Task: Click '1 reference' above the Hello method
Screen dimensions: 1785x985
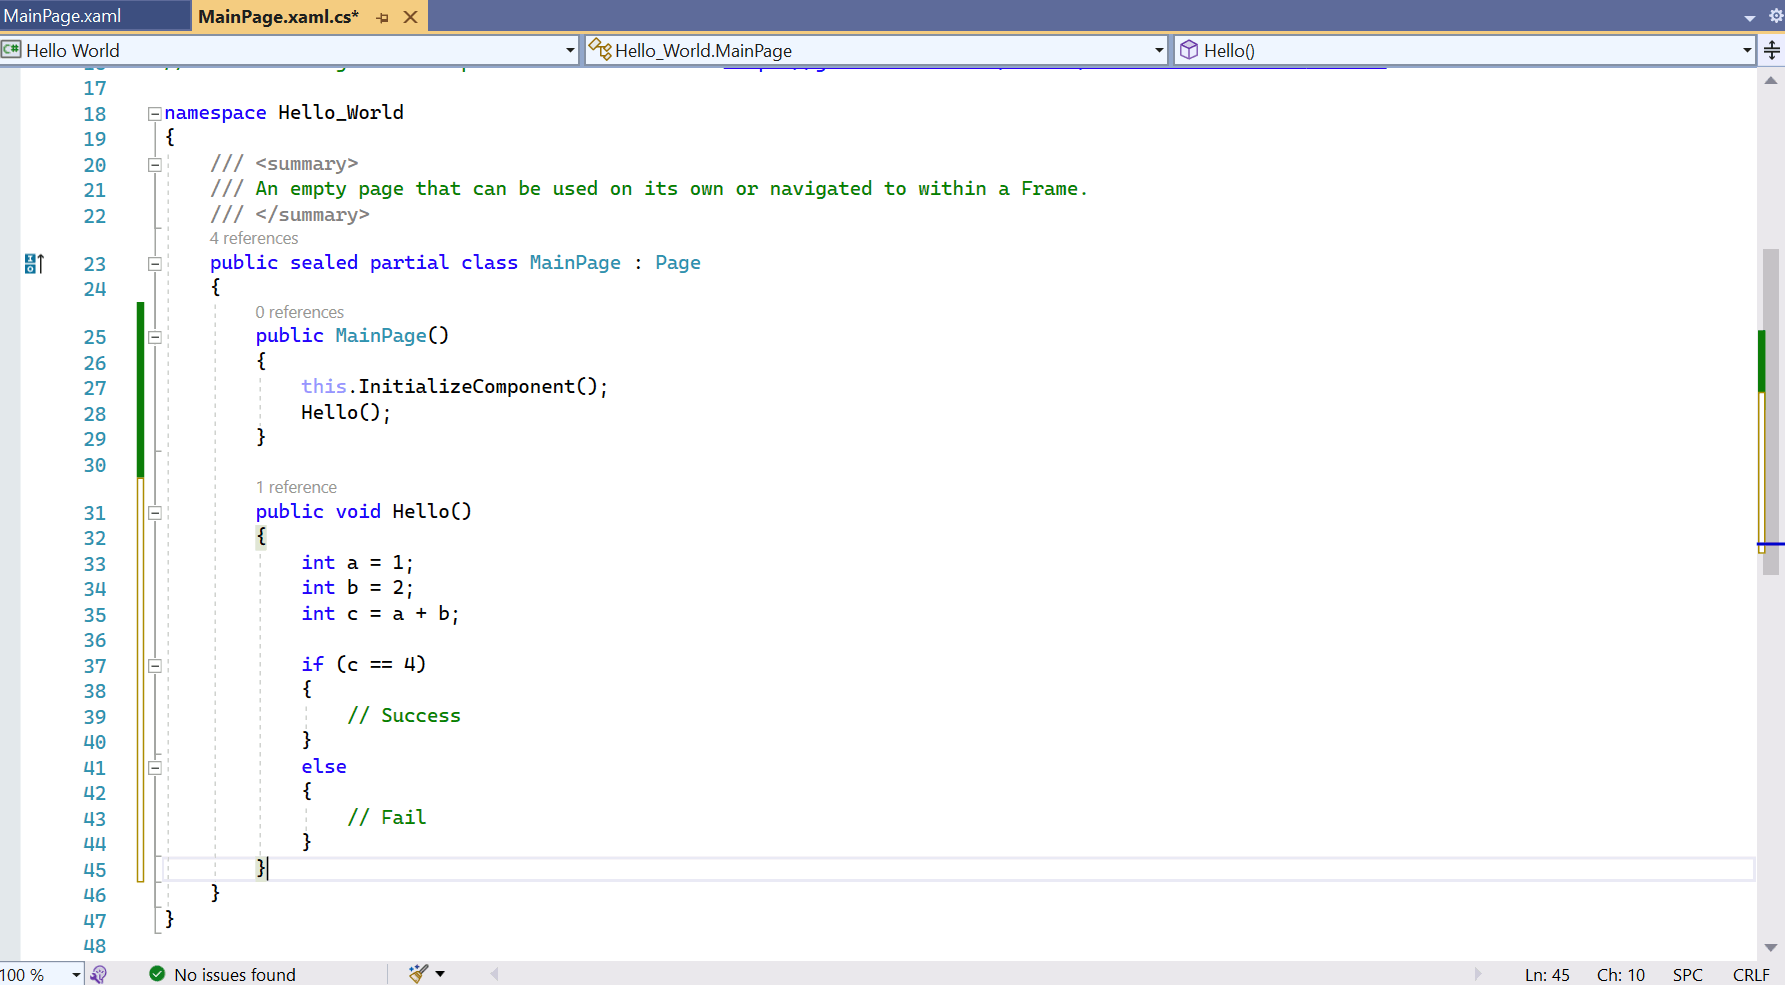Action: 297,487
